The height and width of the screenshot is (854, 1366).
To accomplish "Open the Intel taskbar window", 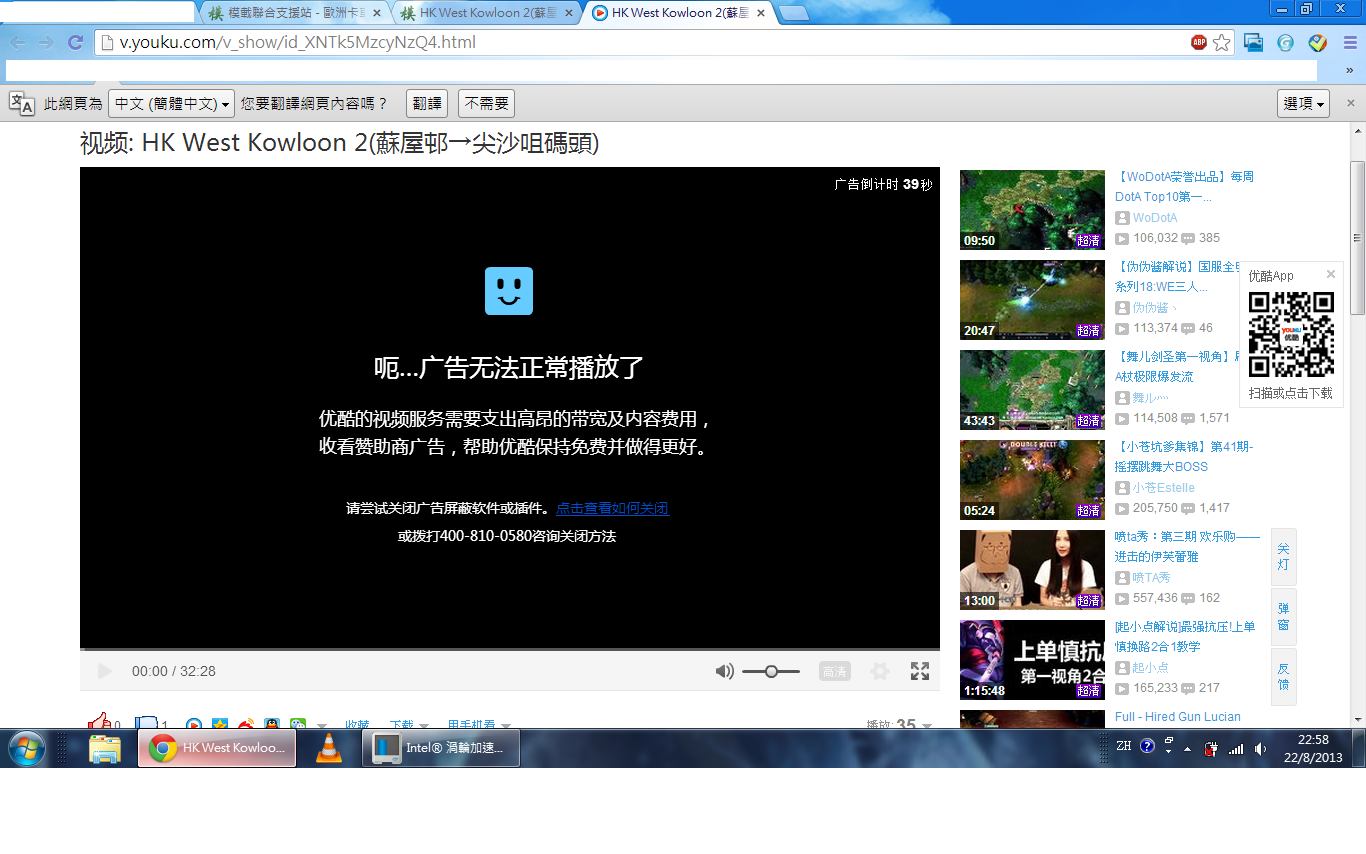I will pyautogui.click(x=441, y=748).
